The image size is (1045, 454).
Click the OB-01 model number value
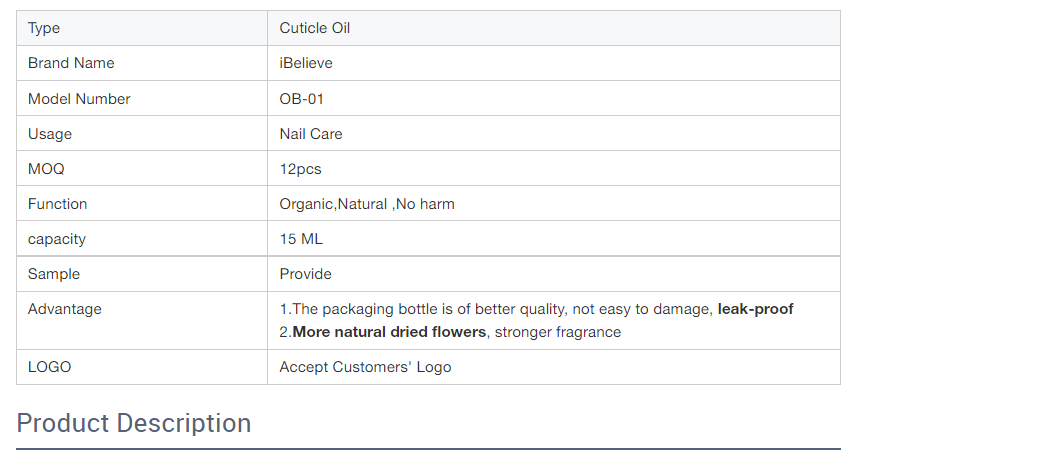pyautogui.click(x=301, y=99)
